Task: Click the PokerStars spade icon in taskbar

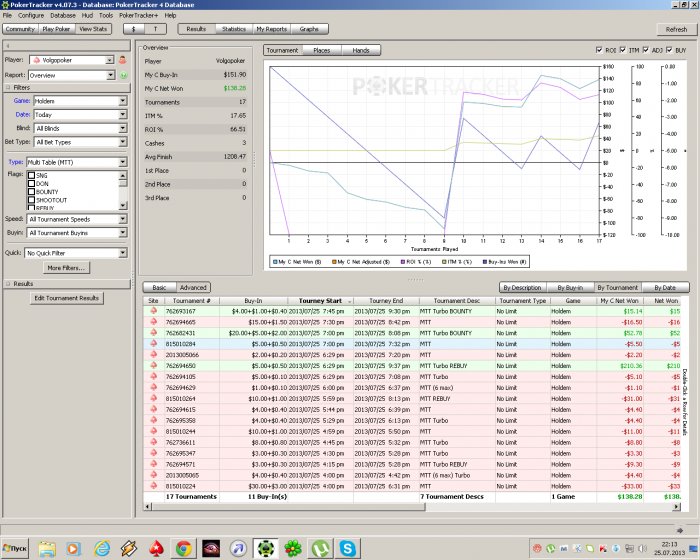Action: coord(156,548)
